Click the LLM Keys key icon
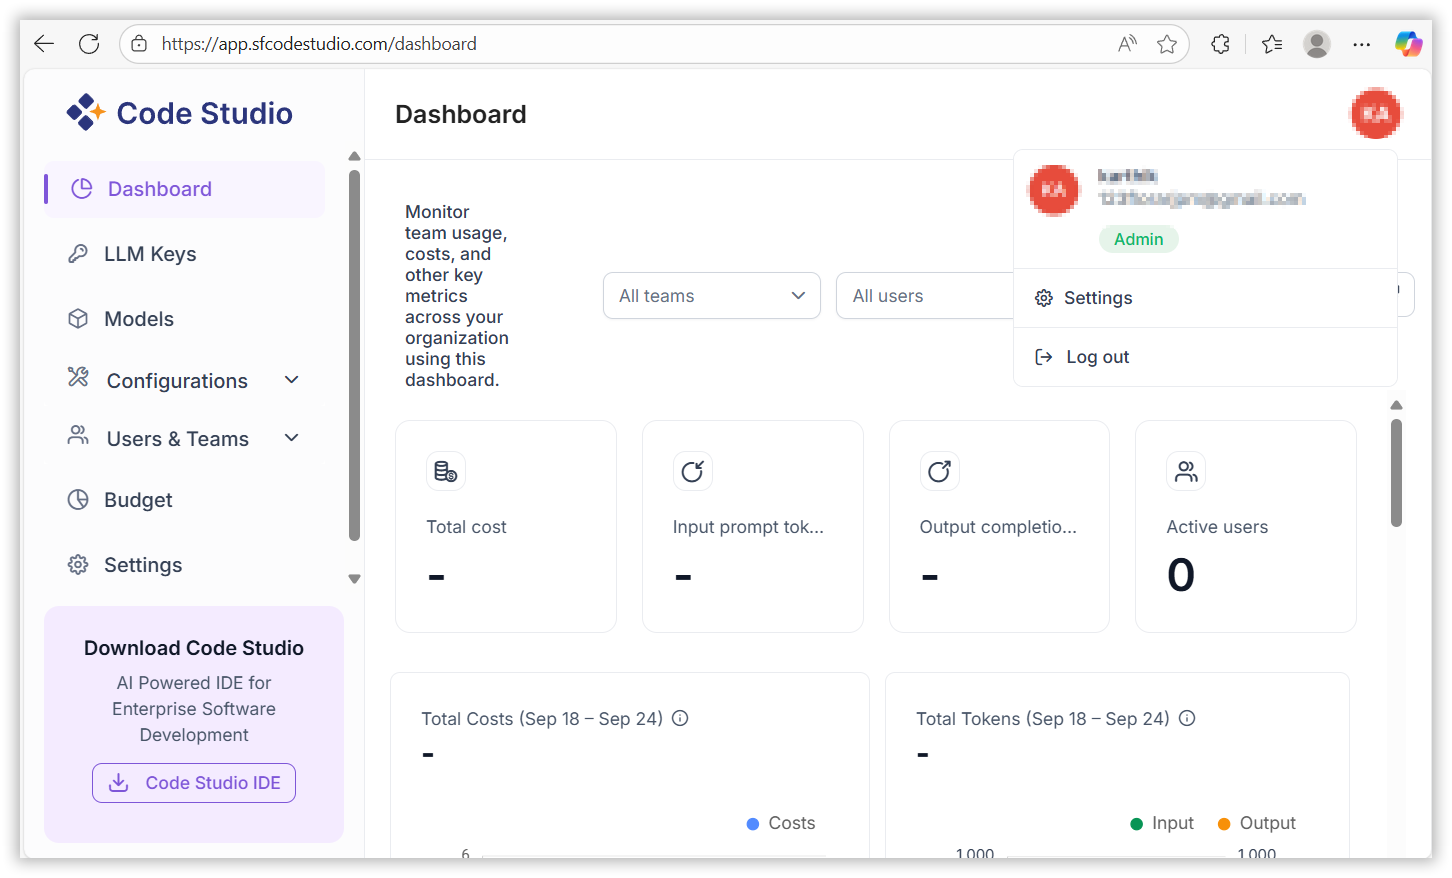Screen dimensions: 1452x878 point(78,254)
